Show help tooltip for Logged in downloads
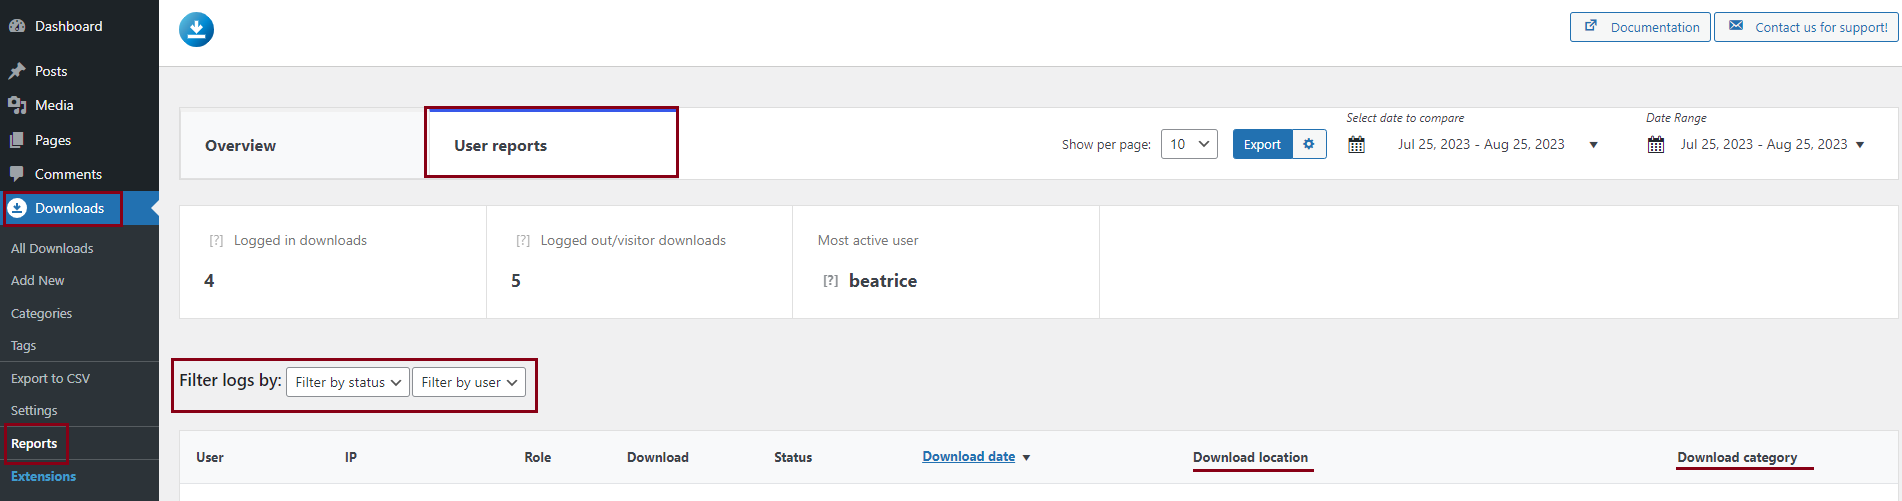Viewport: 1902px width, 501px height. tap(216, 241)
